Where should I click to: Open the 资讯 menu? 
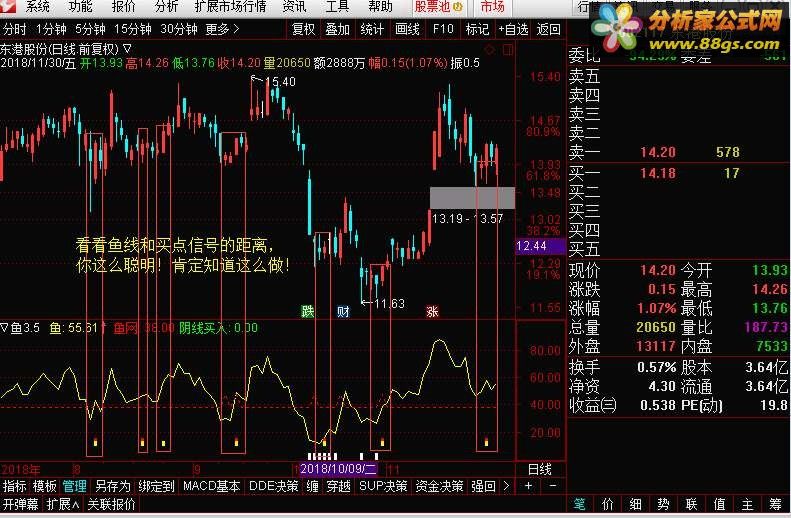pyautogui.click(x=294, y=7)
